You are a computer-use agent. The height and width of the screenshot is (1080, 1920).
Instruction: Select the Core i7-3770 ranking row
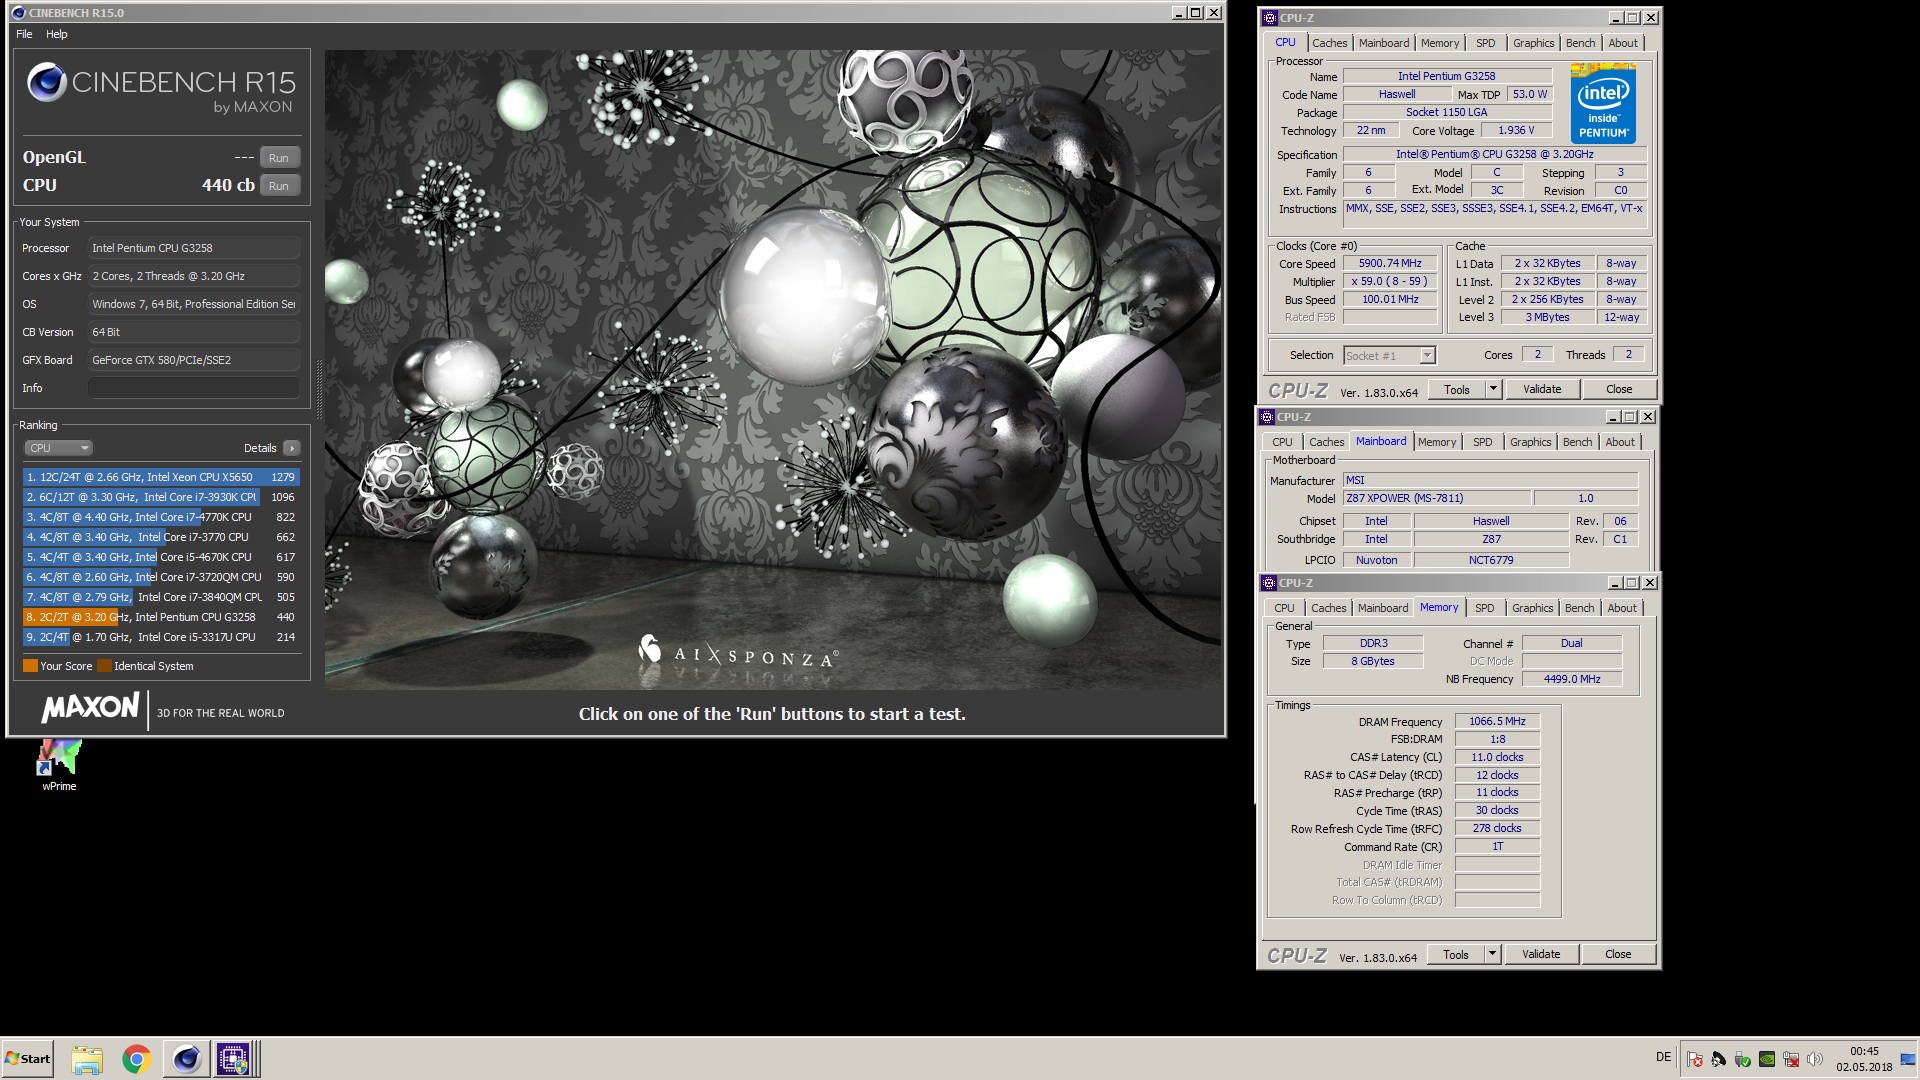pyautogui.click(x=161, y=537)
